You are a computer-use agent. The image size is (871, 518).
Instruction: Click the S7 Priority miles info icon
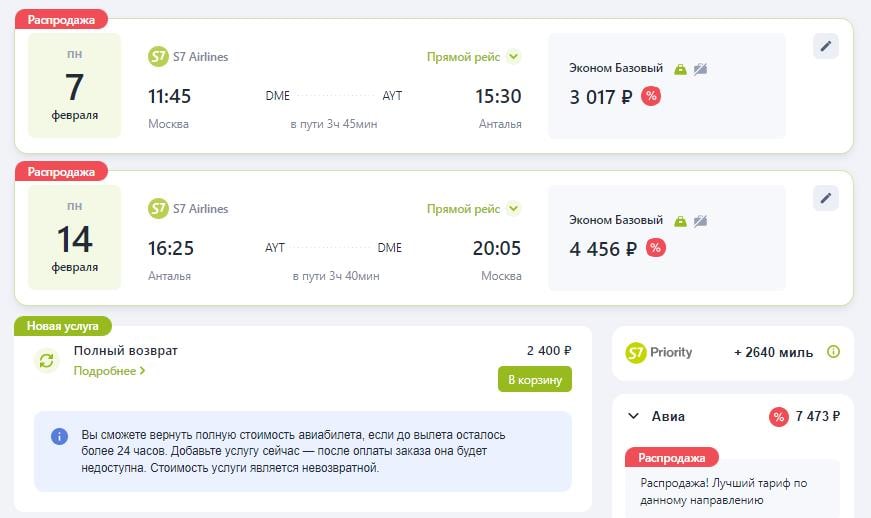833,352
